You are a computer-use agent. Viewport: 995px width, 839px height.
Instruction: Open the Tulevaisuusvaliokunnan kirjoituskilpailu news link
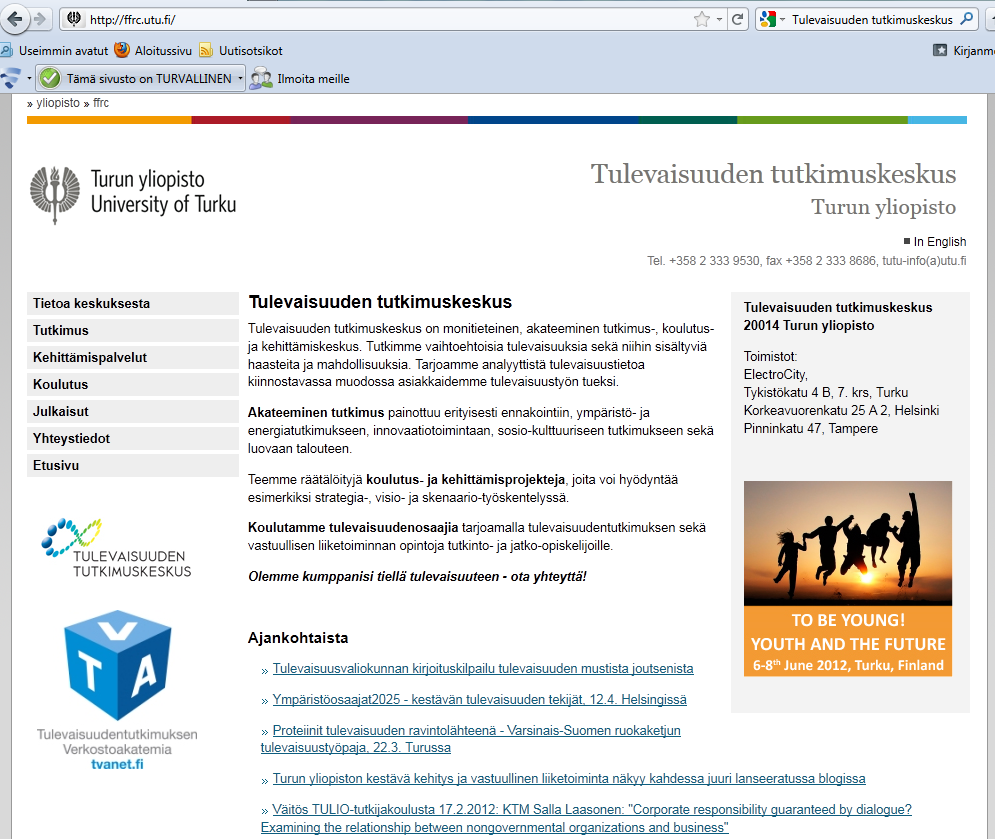tap(483, 668)
